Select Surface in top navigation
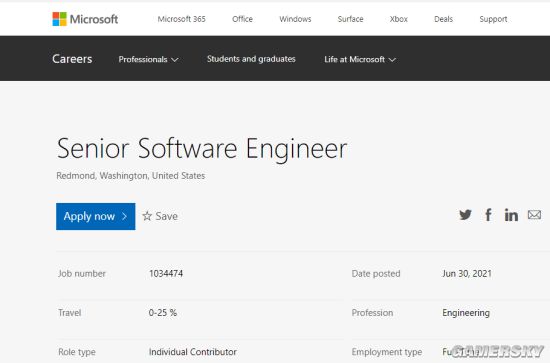 pos(350,19)
